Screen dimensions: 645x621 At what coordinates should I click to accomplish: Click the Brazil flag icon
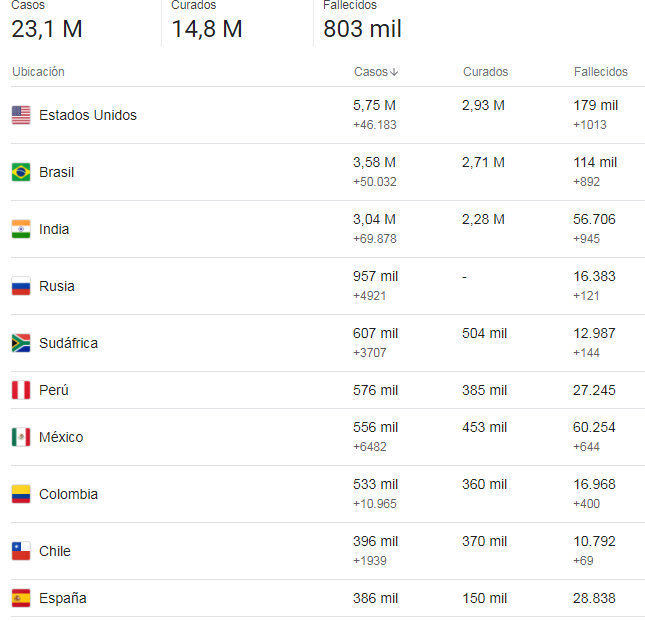coord(21,172)
